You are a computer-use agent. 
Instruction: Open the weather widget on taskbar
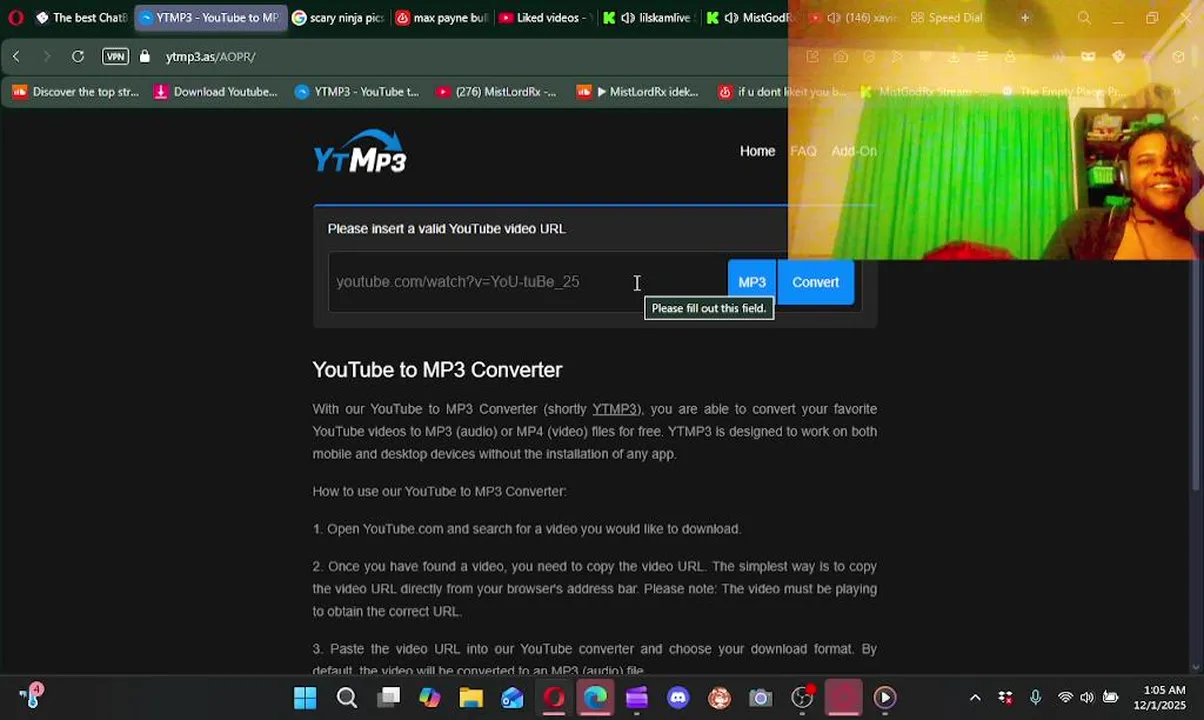click(x=32, y=696)
